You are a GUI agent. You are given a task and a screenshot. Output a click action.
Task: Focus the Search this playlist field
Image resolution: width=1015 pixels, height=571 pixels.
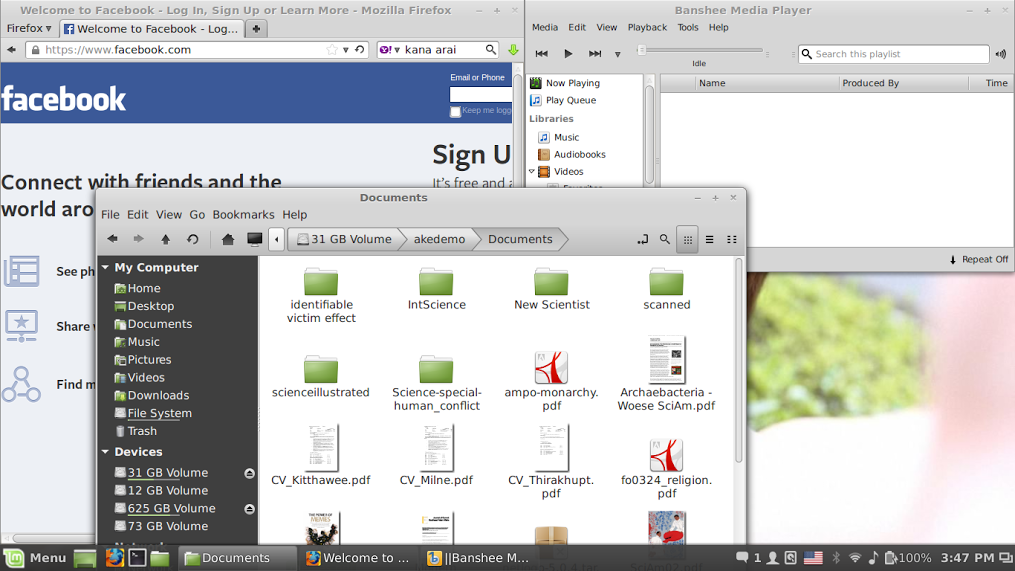(893, 54)
